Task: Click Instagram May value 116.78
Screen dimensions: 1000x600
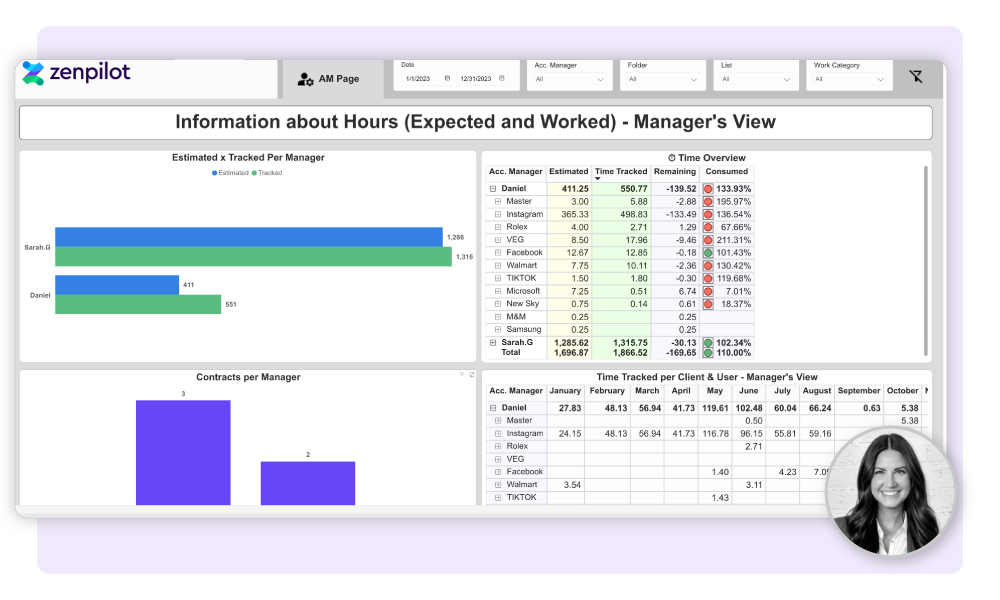Action: (716, 434)
